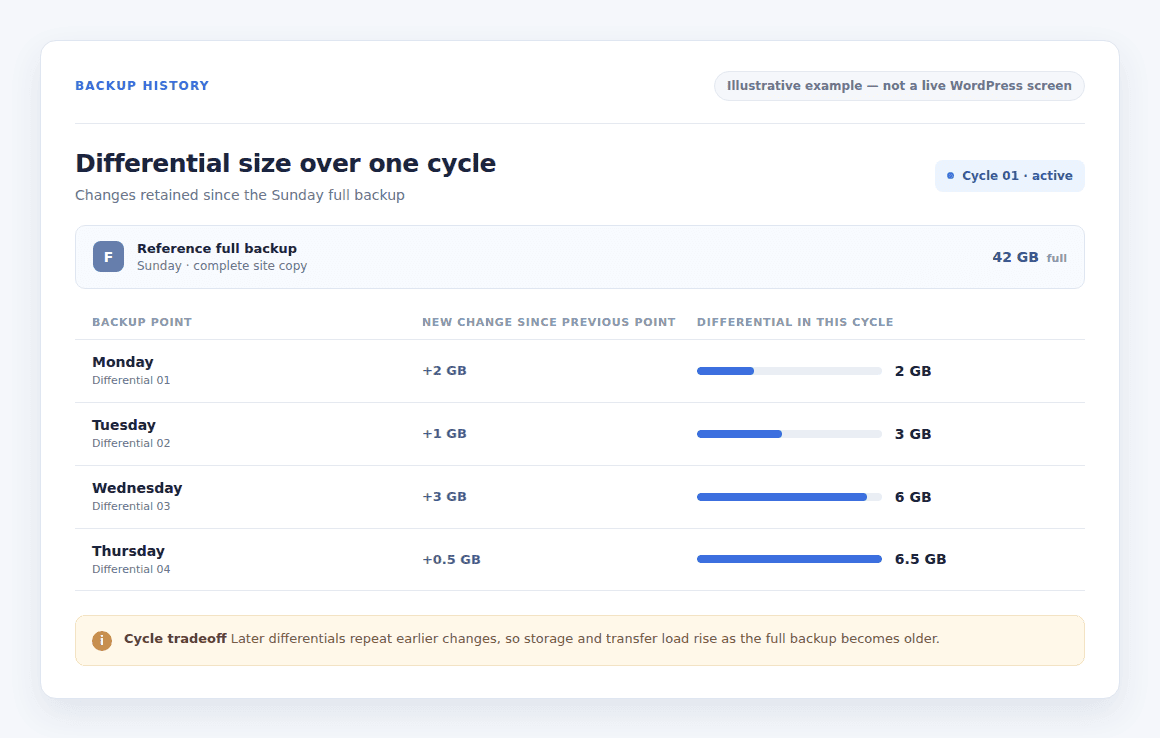Viewport: 1160px width, 738px height.
Task: Click the +1 GB change value
Action: pos(445,434)
